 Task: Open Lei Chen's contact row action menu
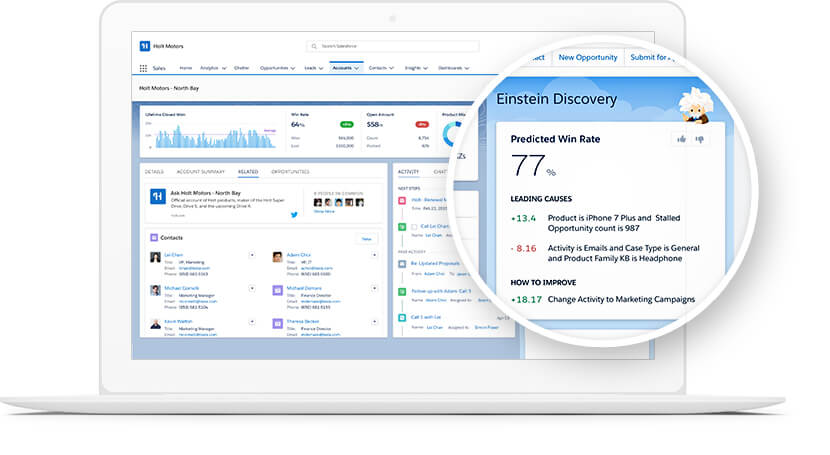pos(252,255)
